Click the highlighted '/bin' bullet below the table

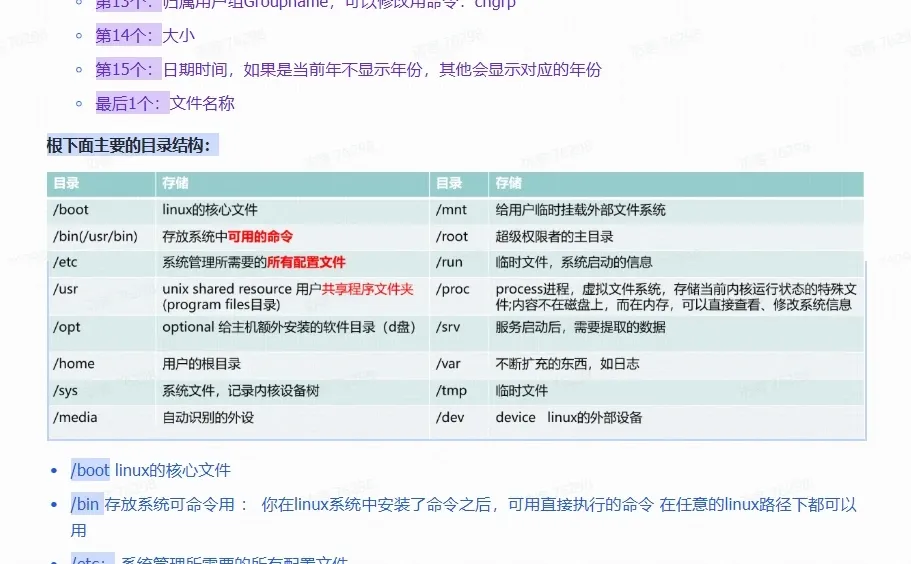[87, 504]
